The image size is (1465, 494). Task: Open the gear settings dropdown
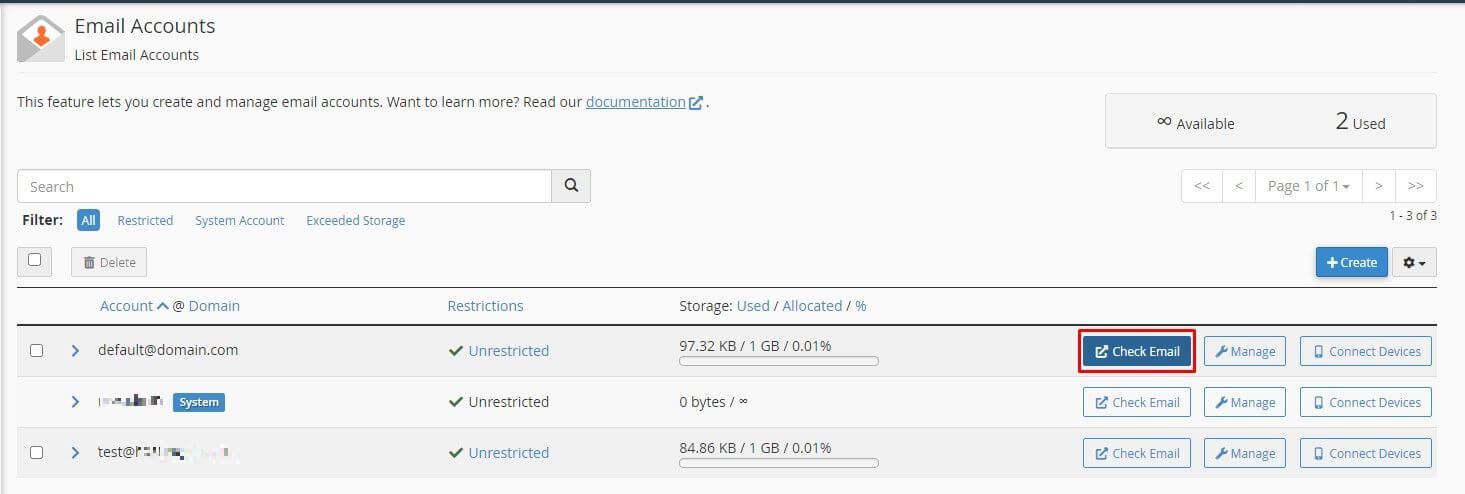pyautogui.click(x=1414, y=262)
